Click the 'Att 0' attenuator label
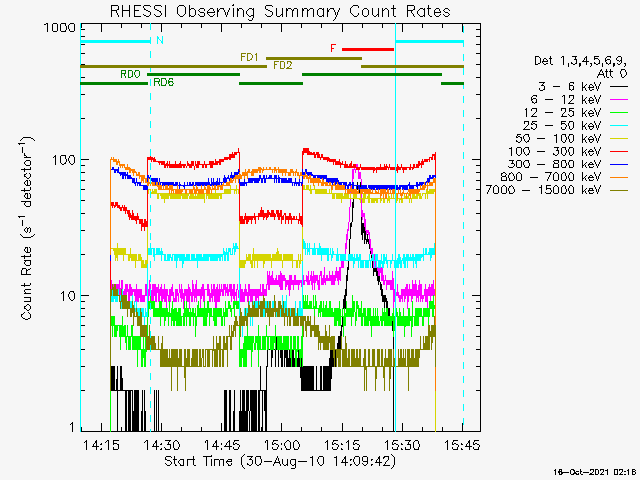The image size is (640, 480). (611, 74)
